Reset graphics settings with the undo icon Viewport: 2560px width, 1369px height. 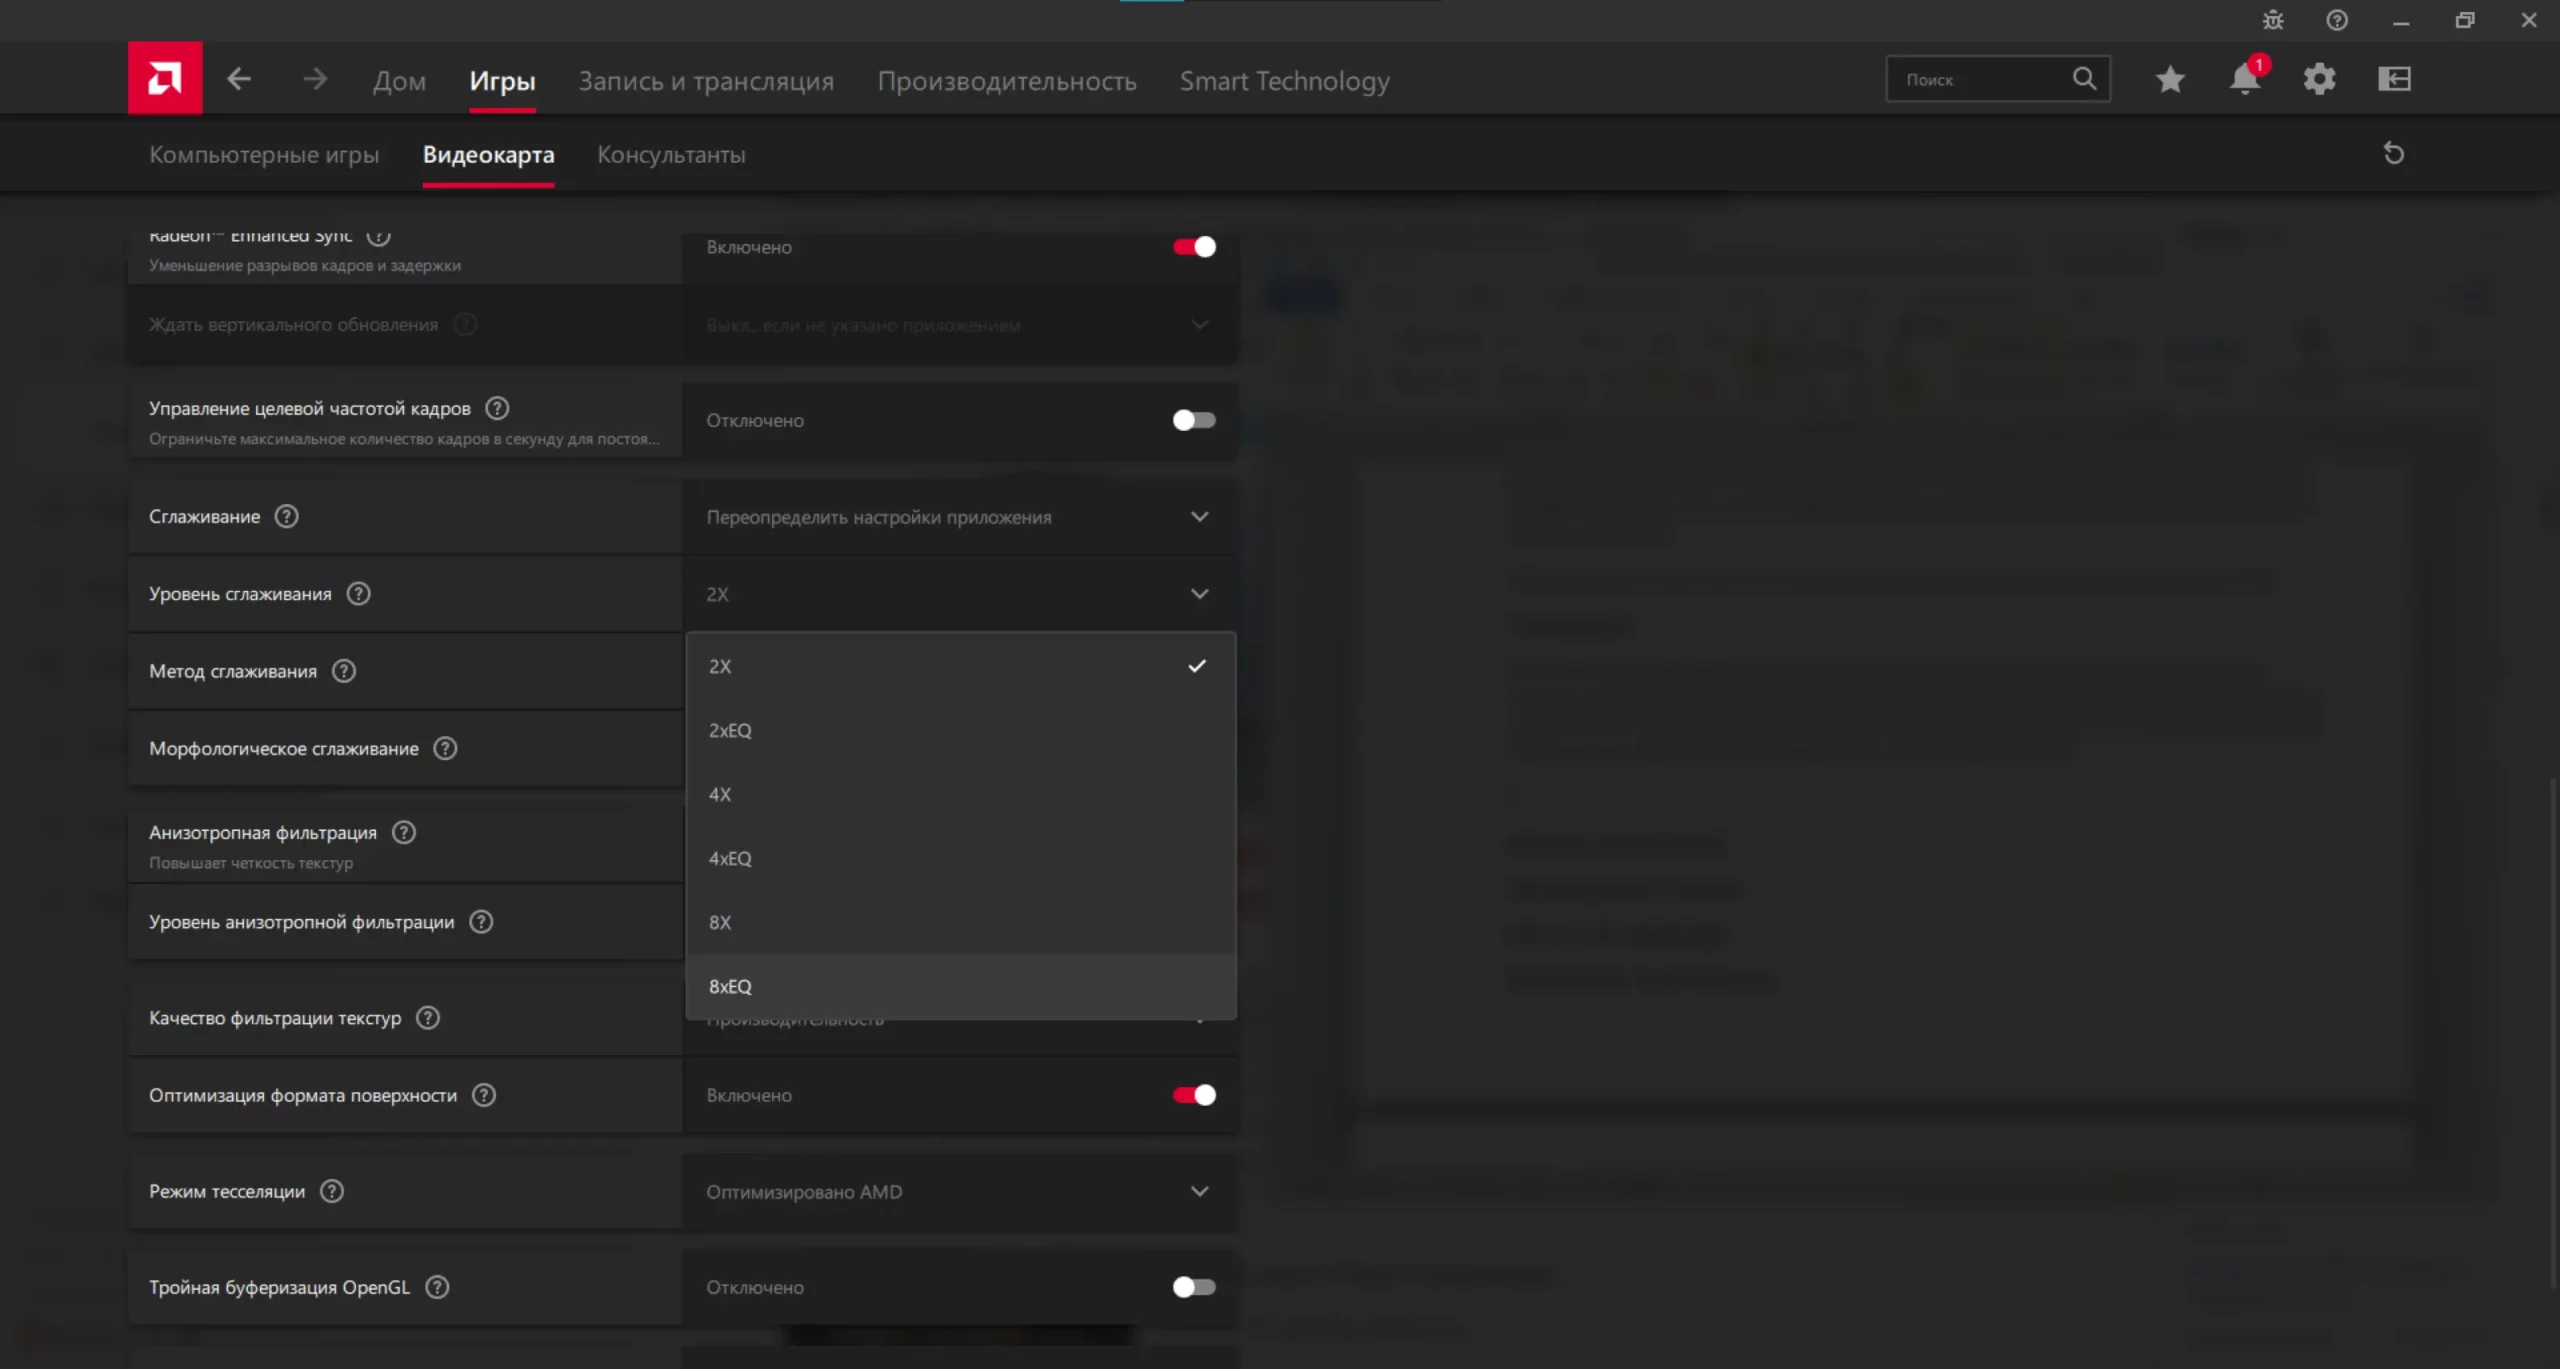point(2393,154)
